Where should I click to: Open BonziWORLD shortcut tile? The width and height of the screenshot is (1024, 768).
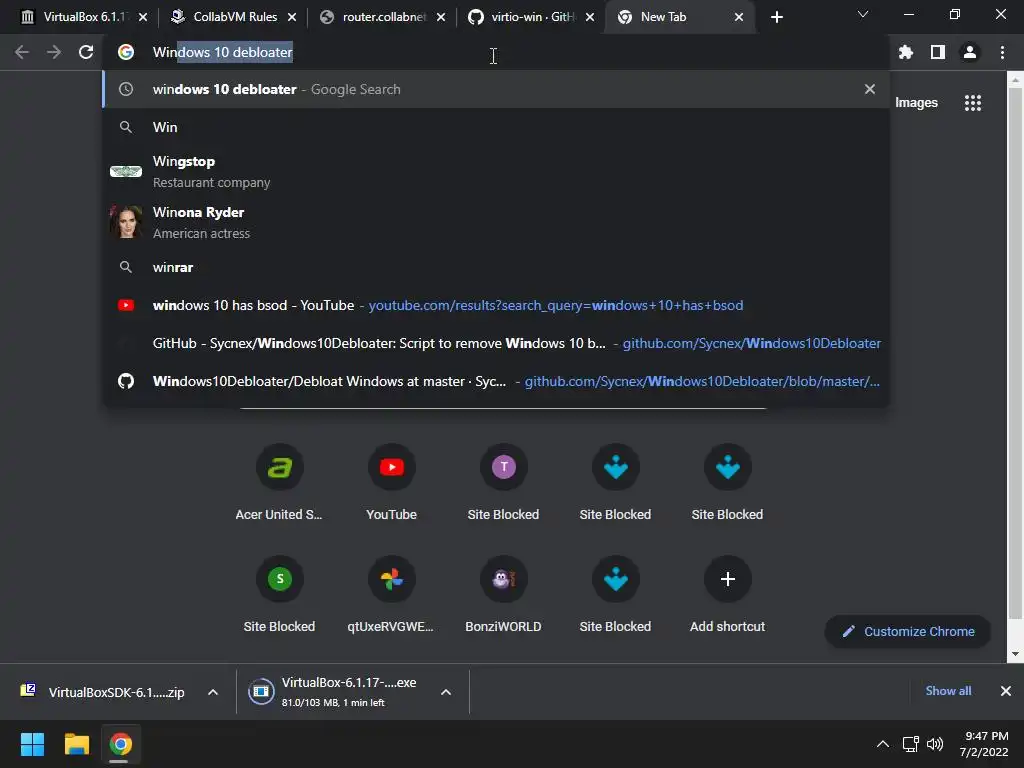[x=503, y=595]
